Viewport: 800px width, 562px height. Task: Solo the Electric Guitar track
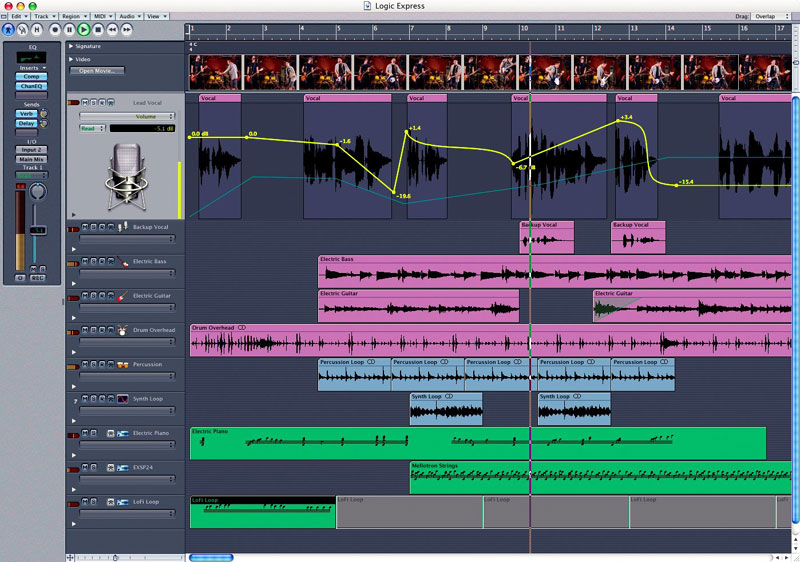point(93,295)
